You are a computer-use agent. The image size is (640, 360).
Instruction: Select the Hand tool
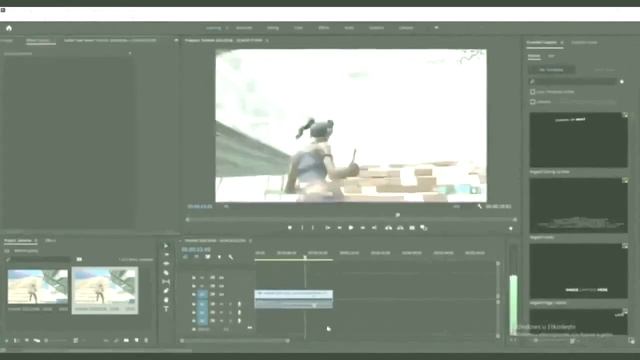pyautogui.click(x=166, y=300)
